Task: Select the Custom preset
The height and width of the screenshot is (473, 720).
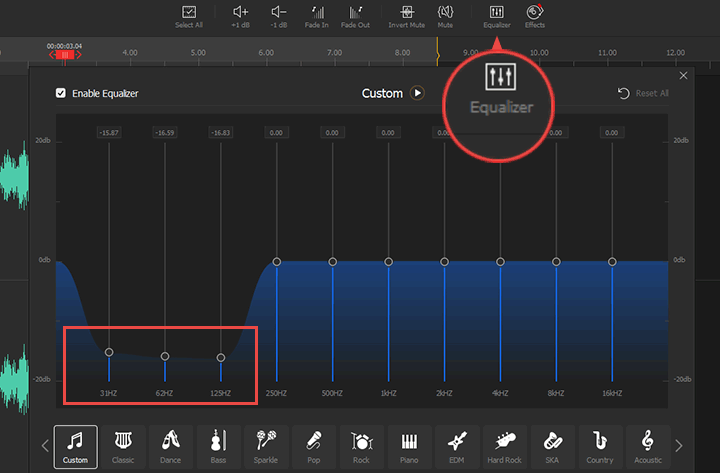Action: pyautogui.click(x=75, y=447)
